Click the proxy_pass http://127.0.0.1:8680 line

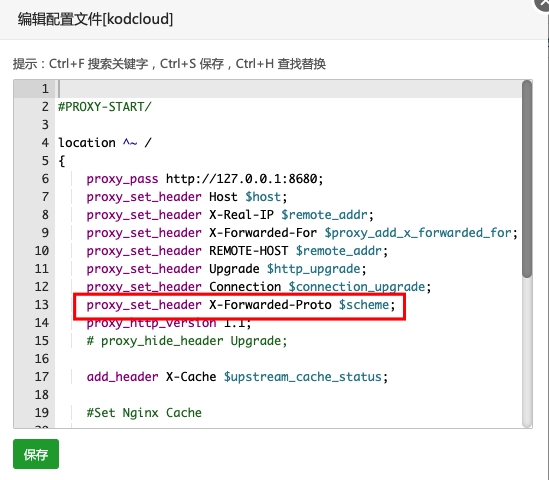coord(205,179)
